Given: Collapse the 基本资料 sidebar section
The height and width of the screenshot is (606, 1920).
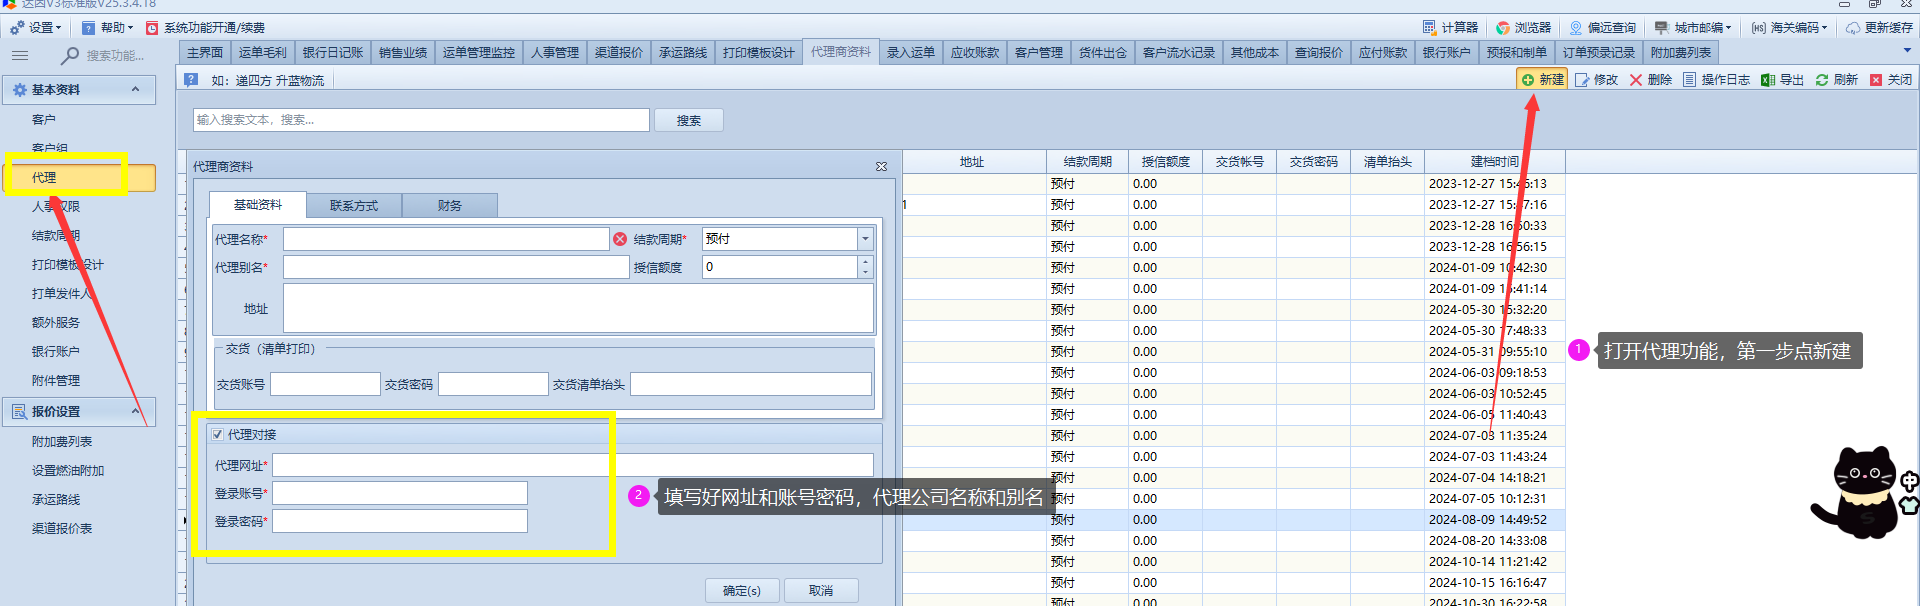Looking at the screenshot, I should coord(135,90).
